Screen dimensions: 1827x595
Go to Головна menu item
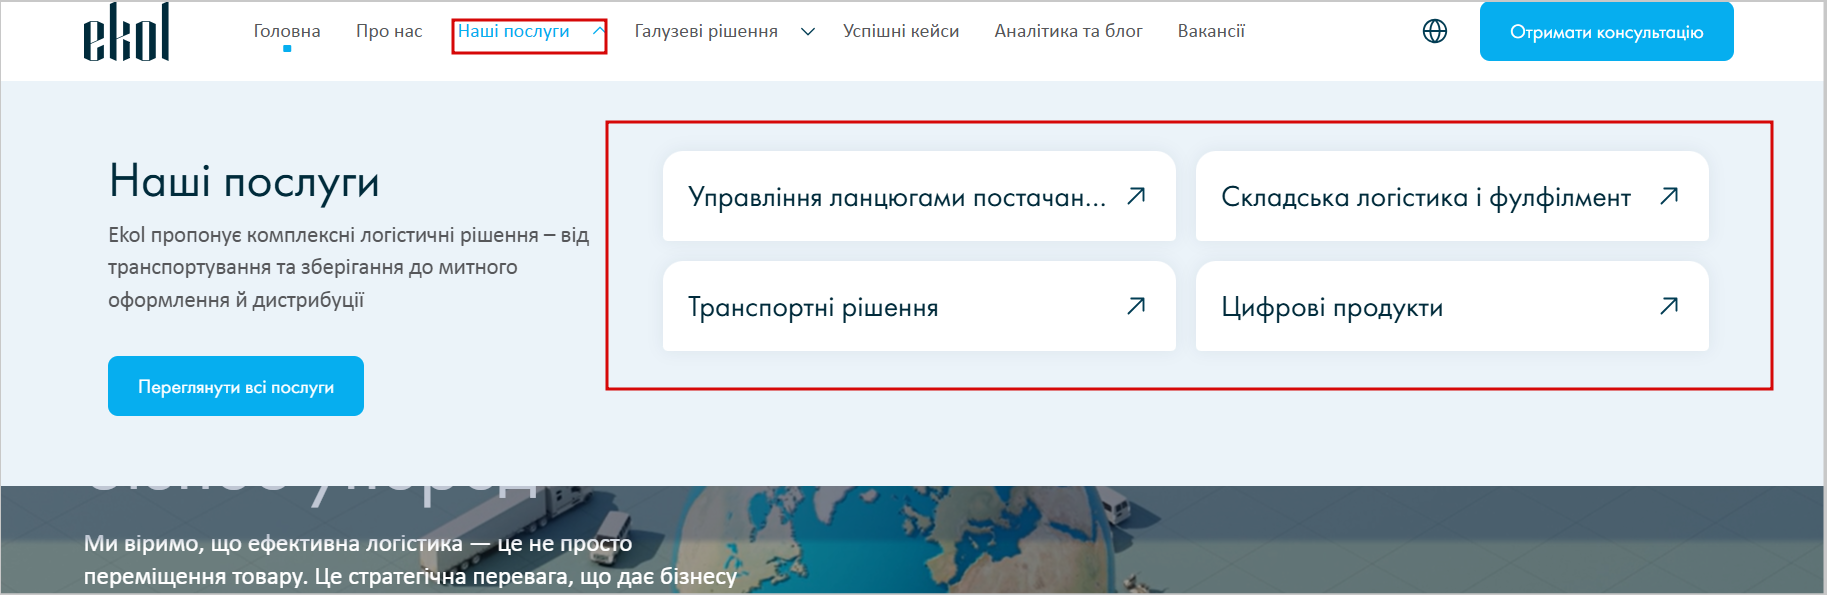pos(287,31)
